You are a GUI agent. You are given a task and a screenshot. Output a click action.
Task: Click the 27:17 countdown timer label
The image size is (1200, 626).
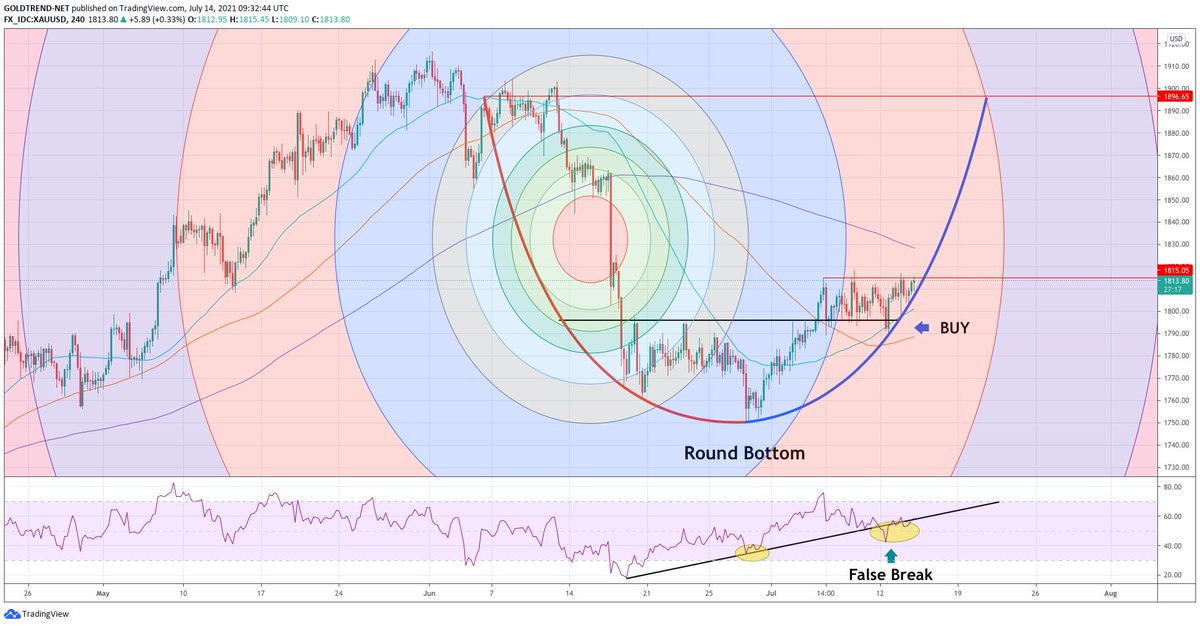click(1172, 292)
